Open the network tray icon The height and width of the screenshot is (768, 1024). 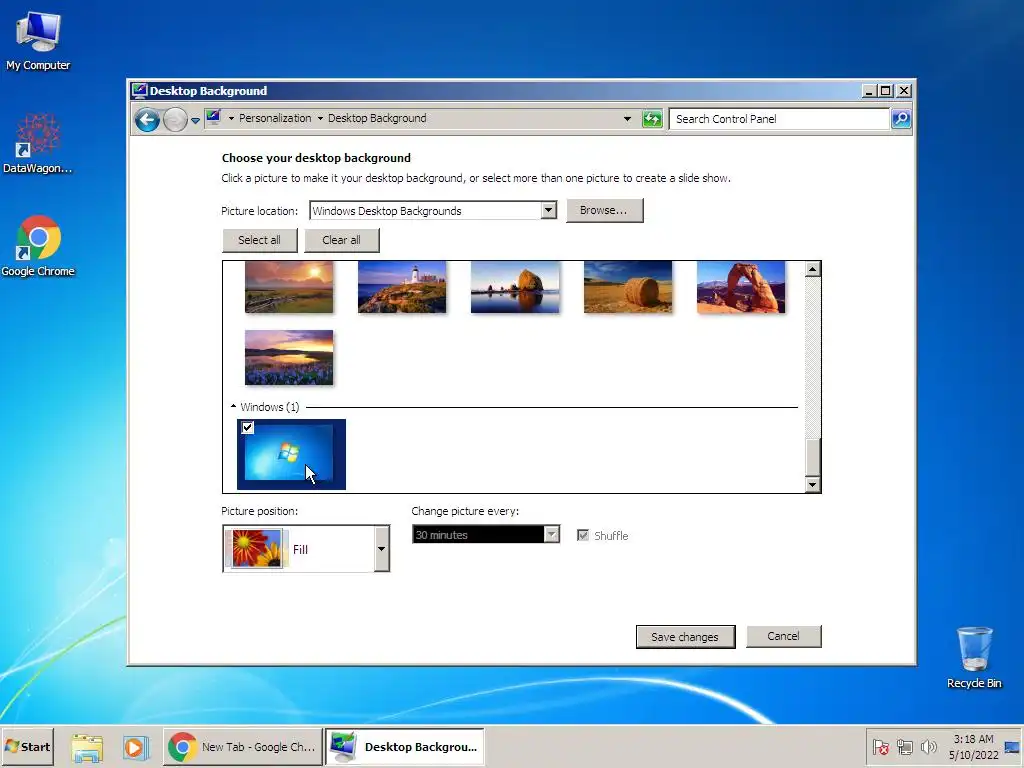coord(905,746)
